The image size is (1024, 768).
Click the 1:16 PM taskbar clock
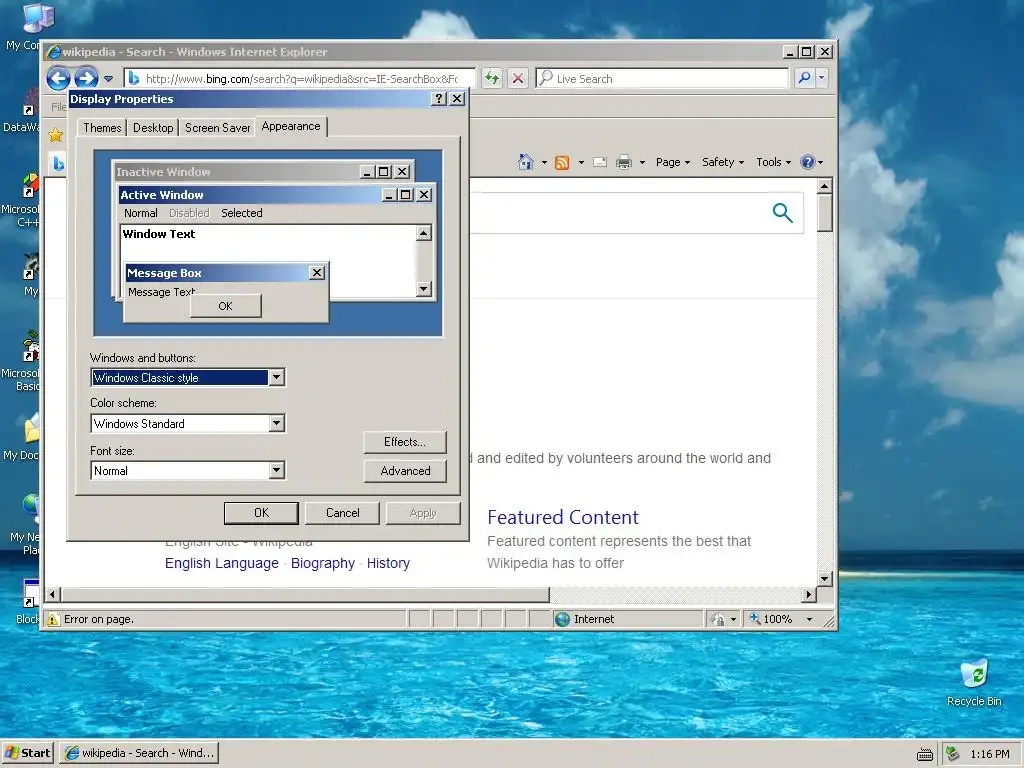coord(989,754)
